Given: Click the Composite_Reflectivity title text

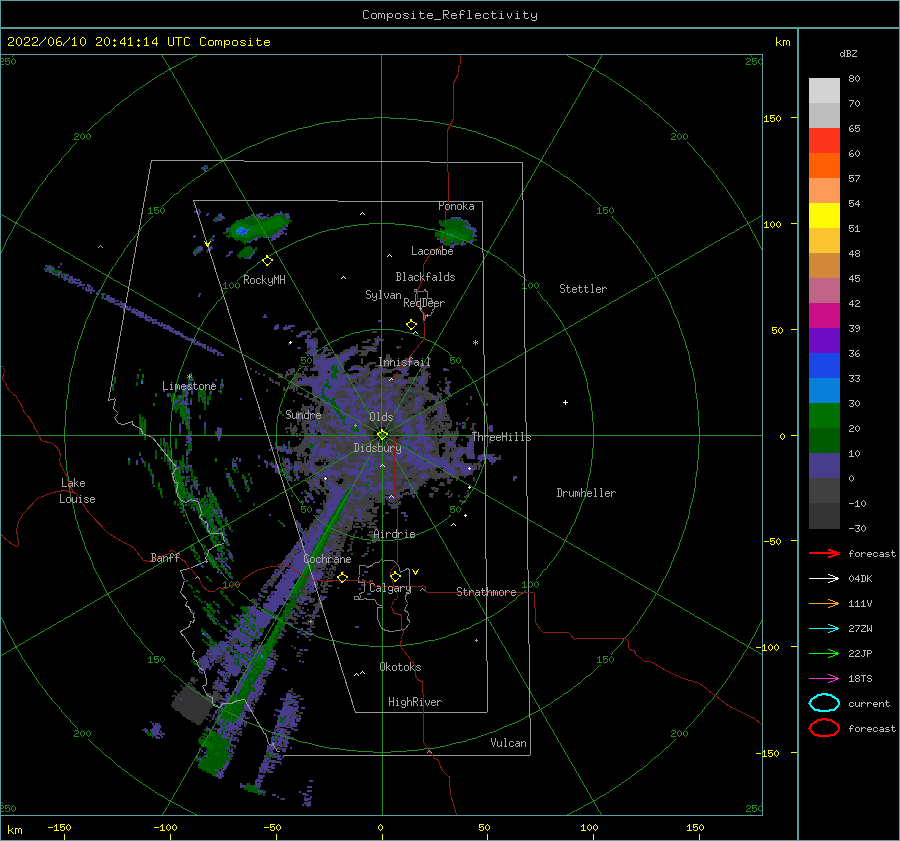Looking at the screenshot, I should coord(450,15).
